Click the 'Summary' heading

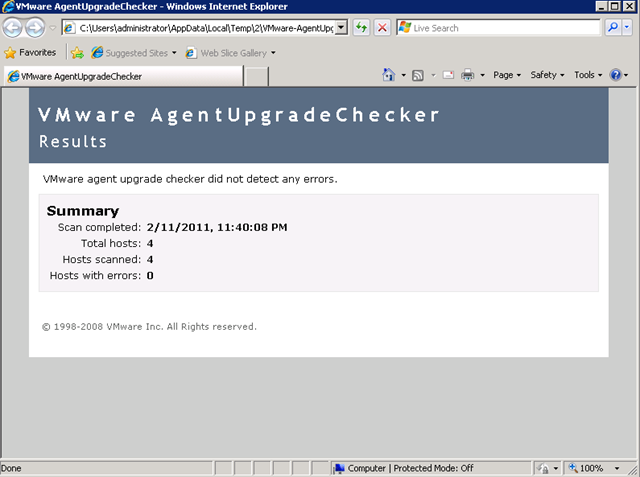tap(83, 211)
